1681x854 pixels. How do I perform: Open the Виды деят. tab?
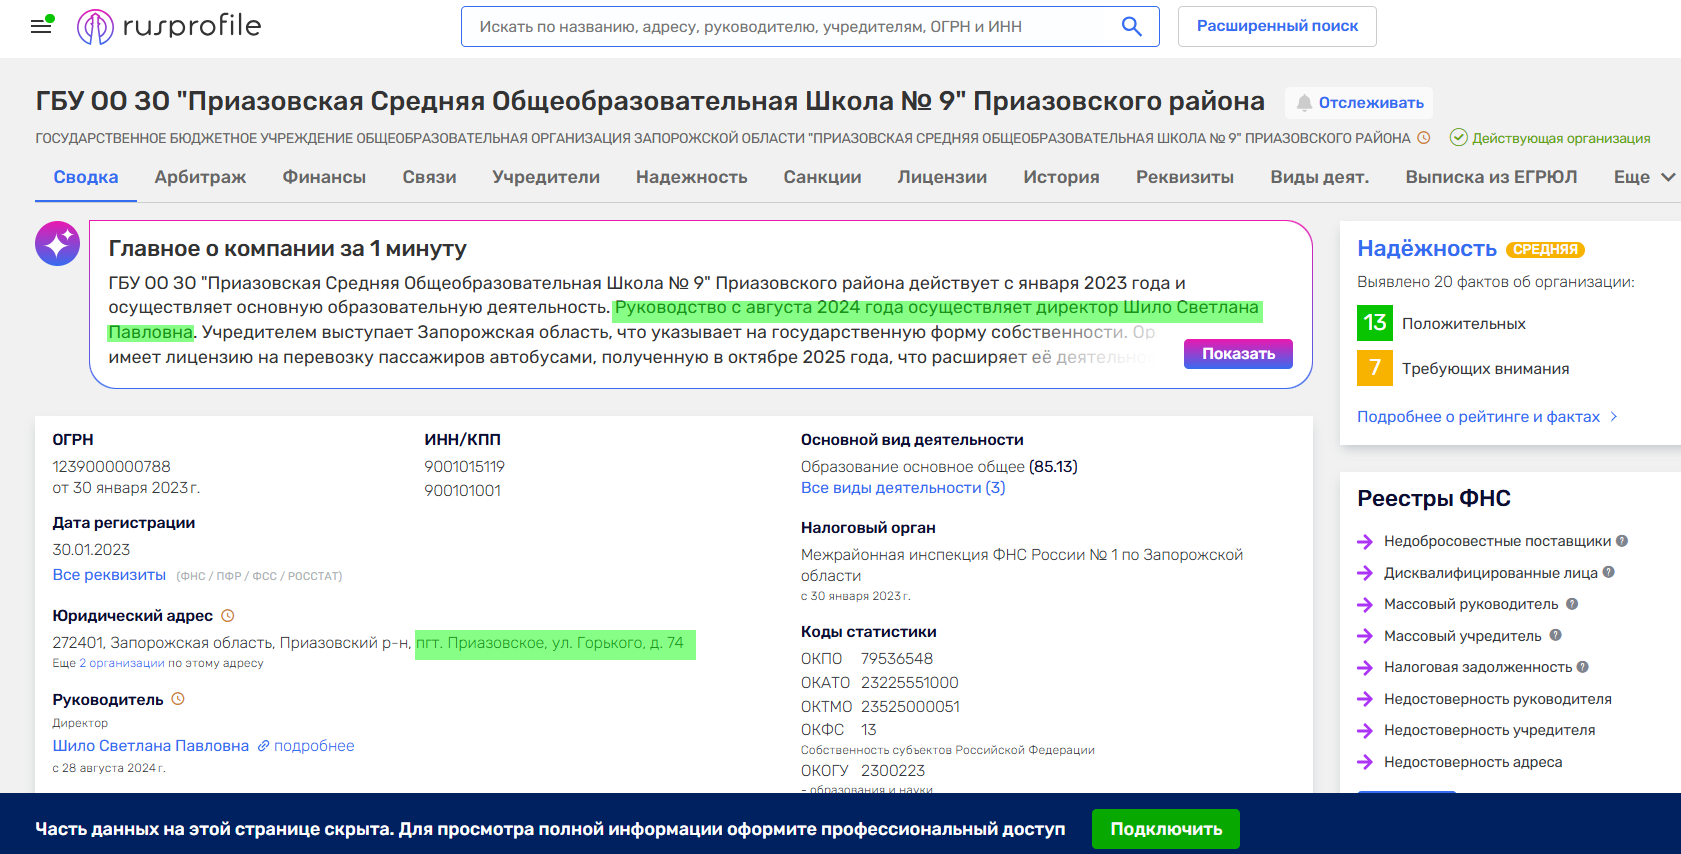1320,177
